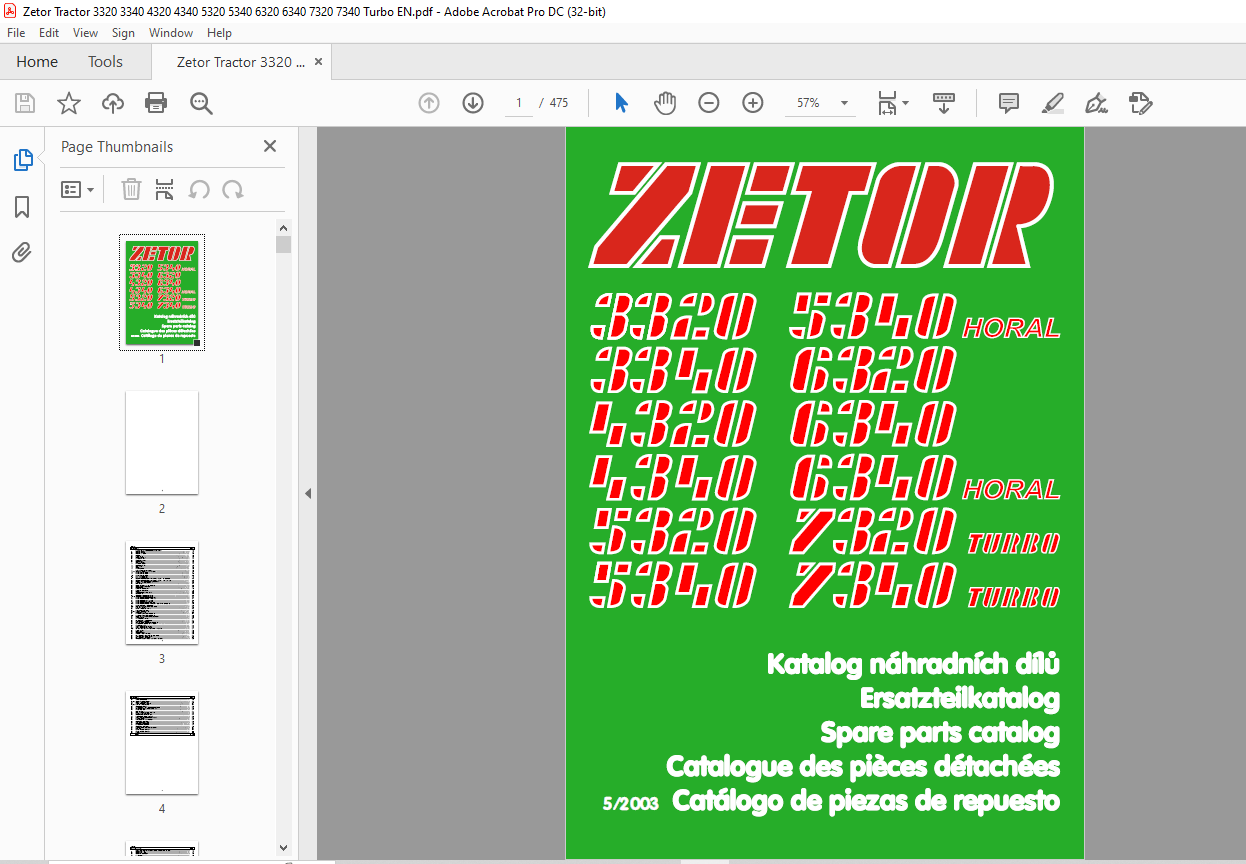This screenshot has width=1246, height=864.
Task: Click the Share file toolbar icon
Action: (1141, 103)
